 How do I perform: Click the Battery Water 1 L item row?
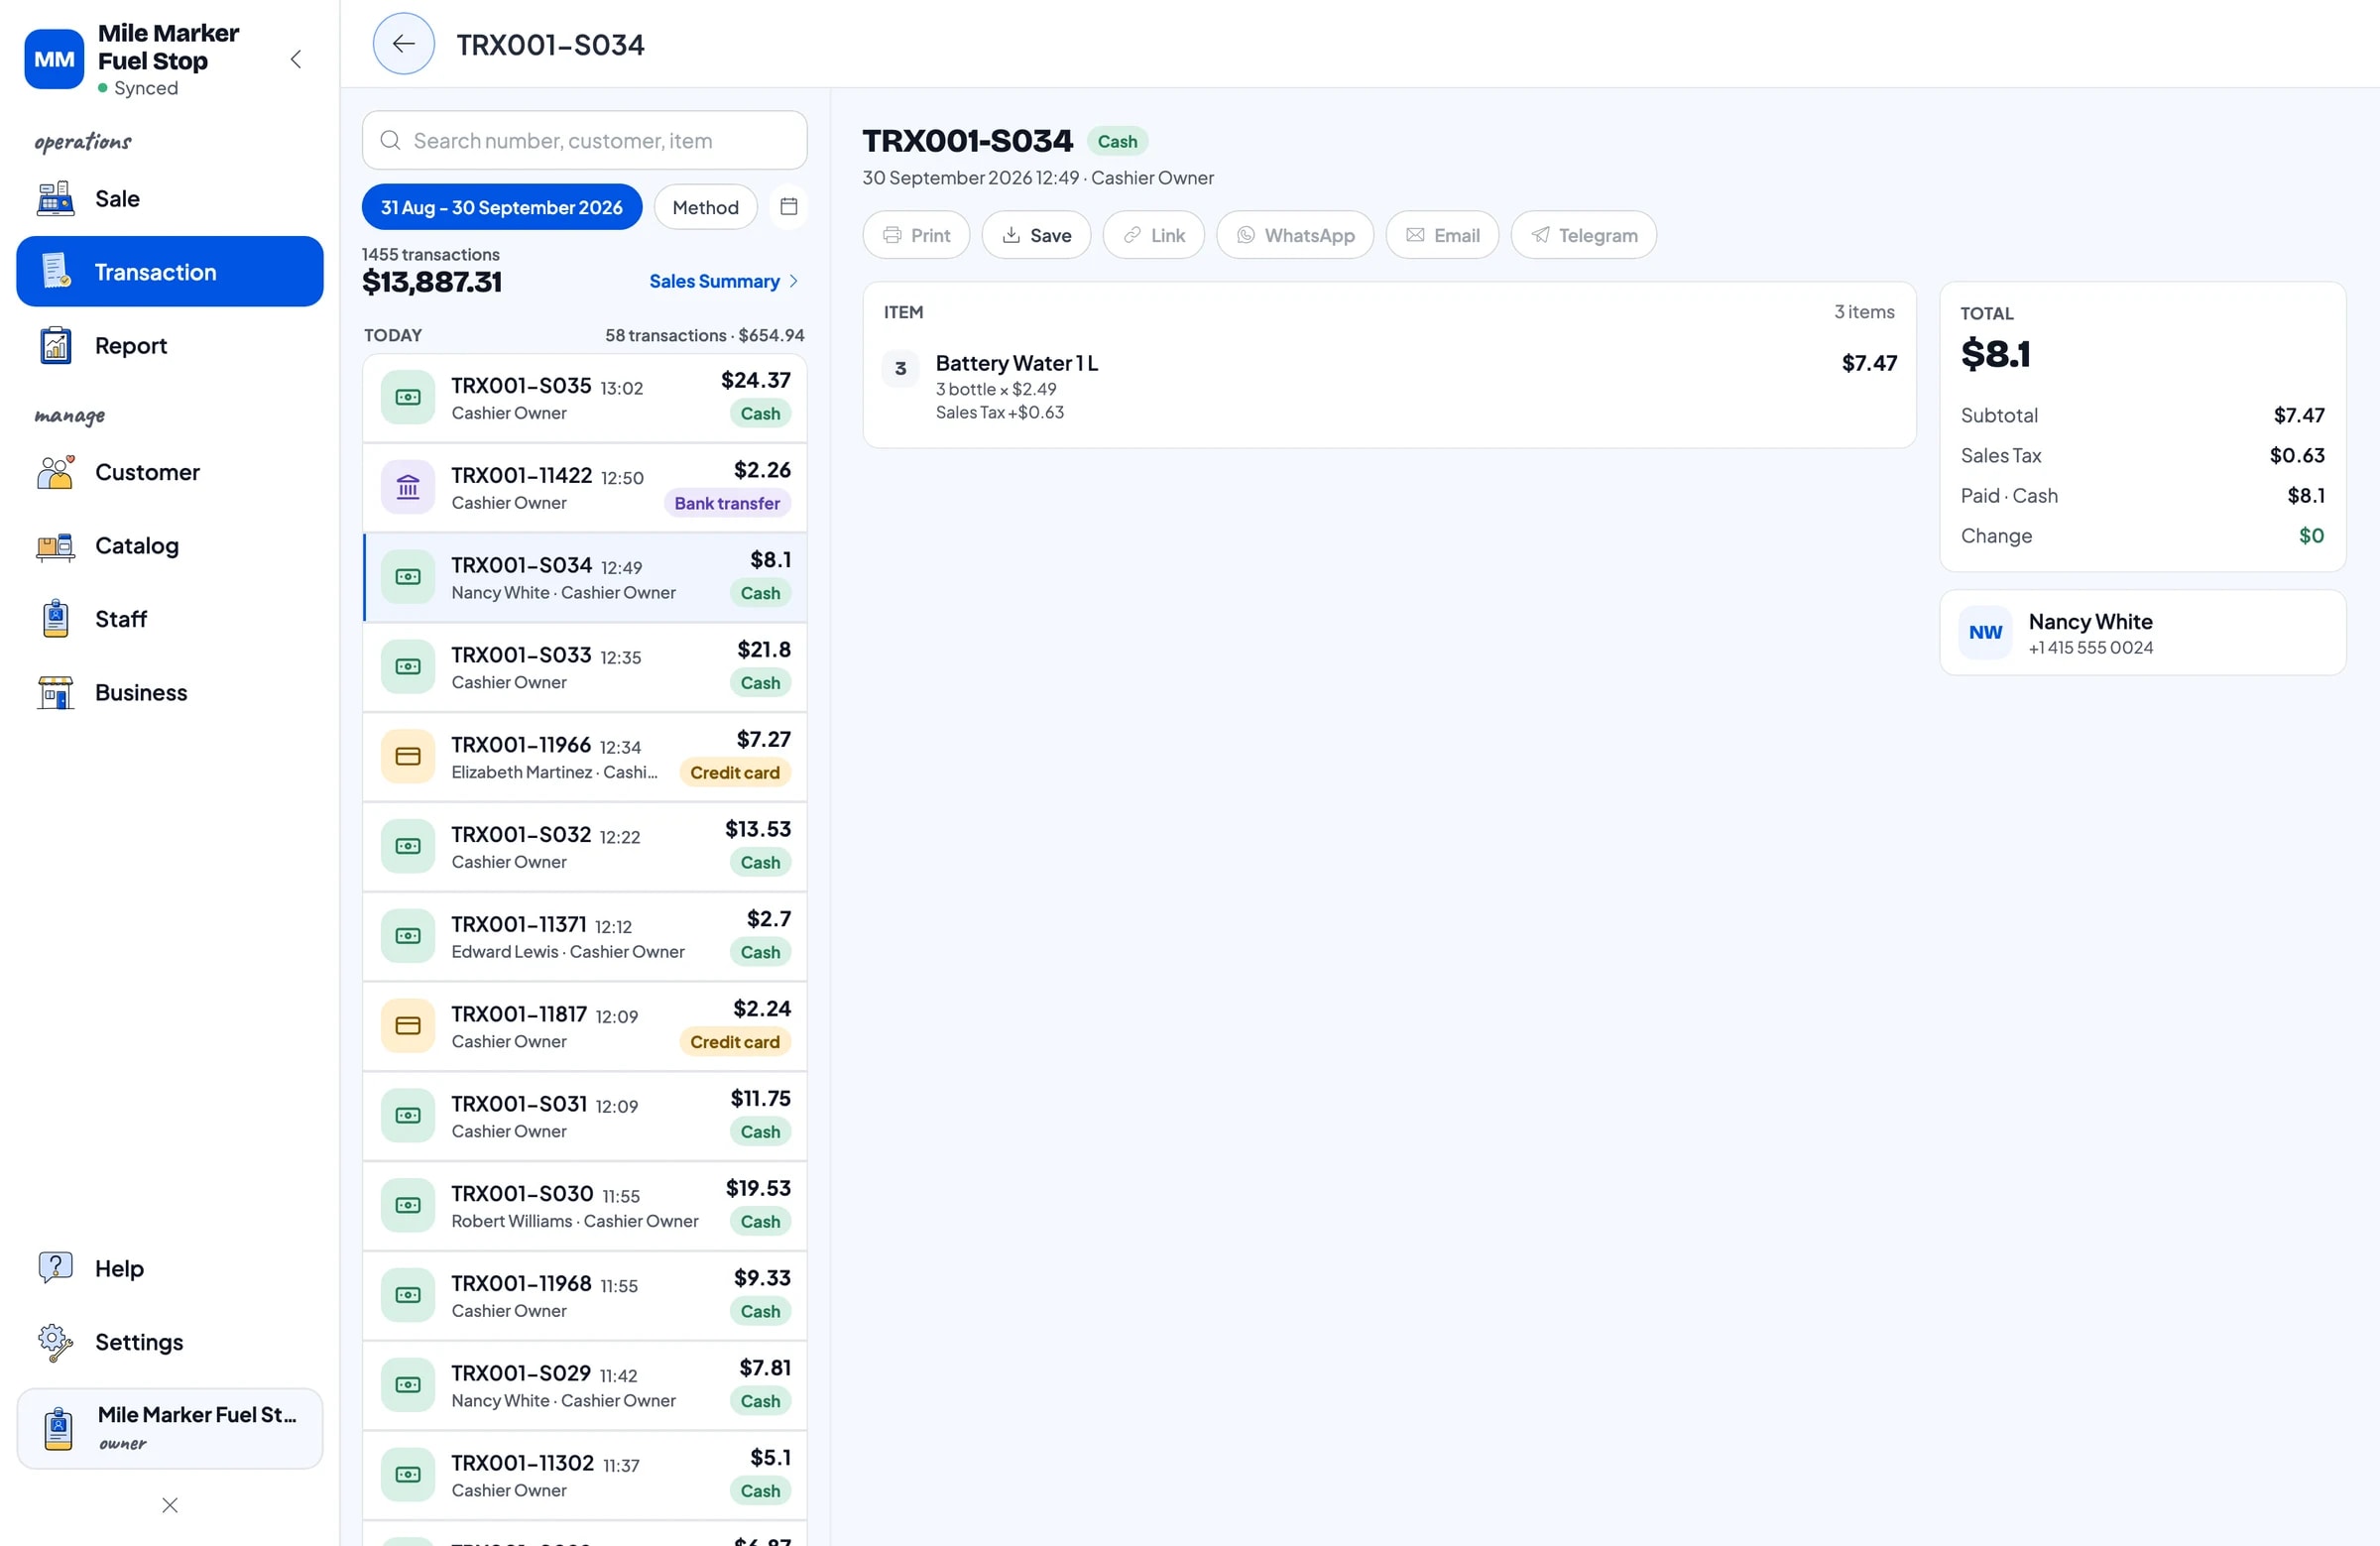(1389, 386)
